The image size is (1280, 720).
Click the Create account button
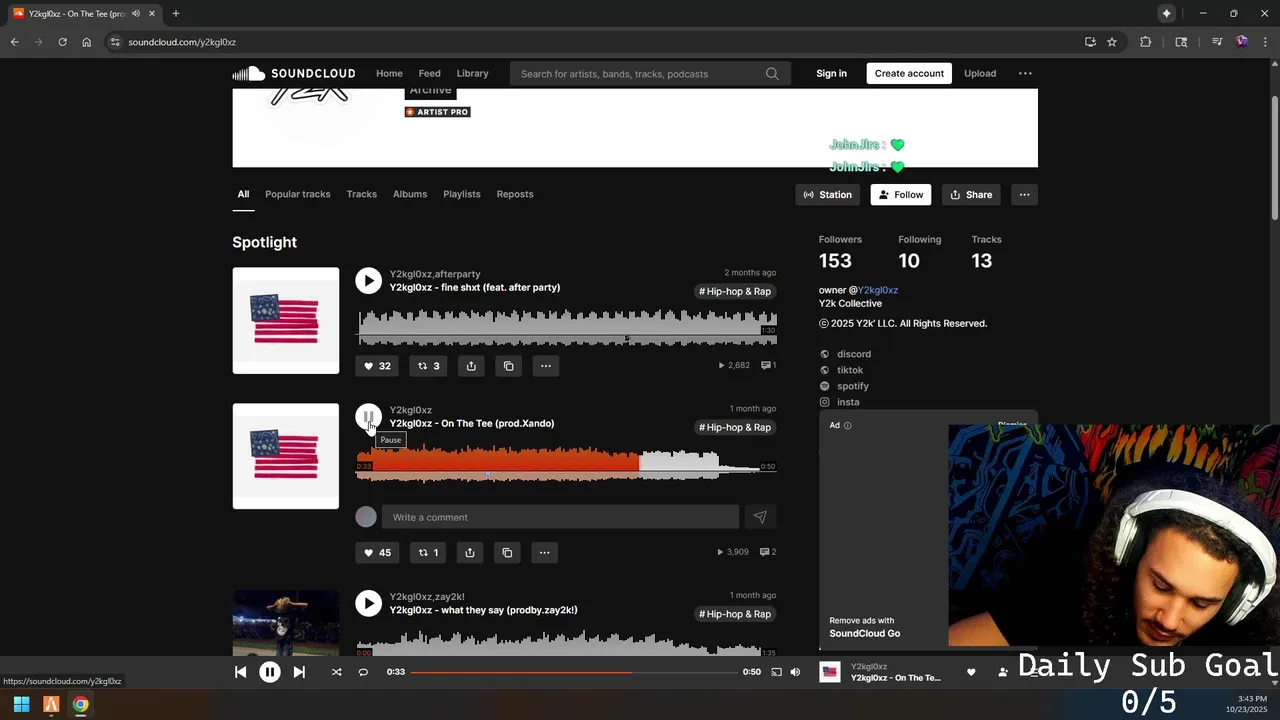pos(909,73)
